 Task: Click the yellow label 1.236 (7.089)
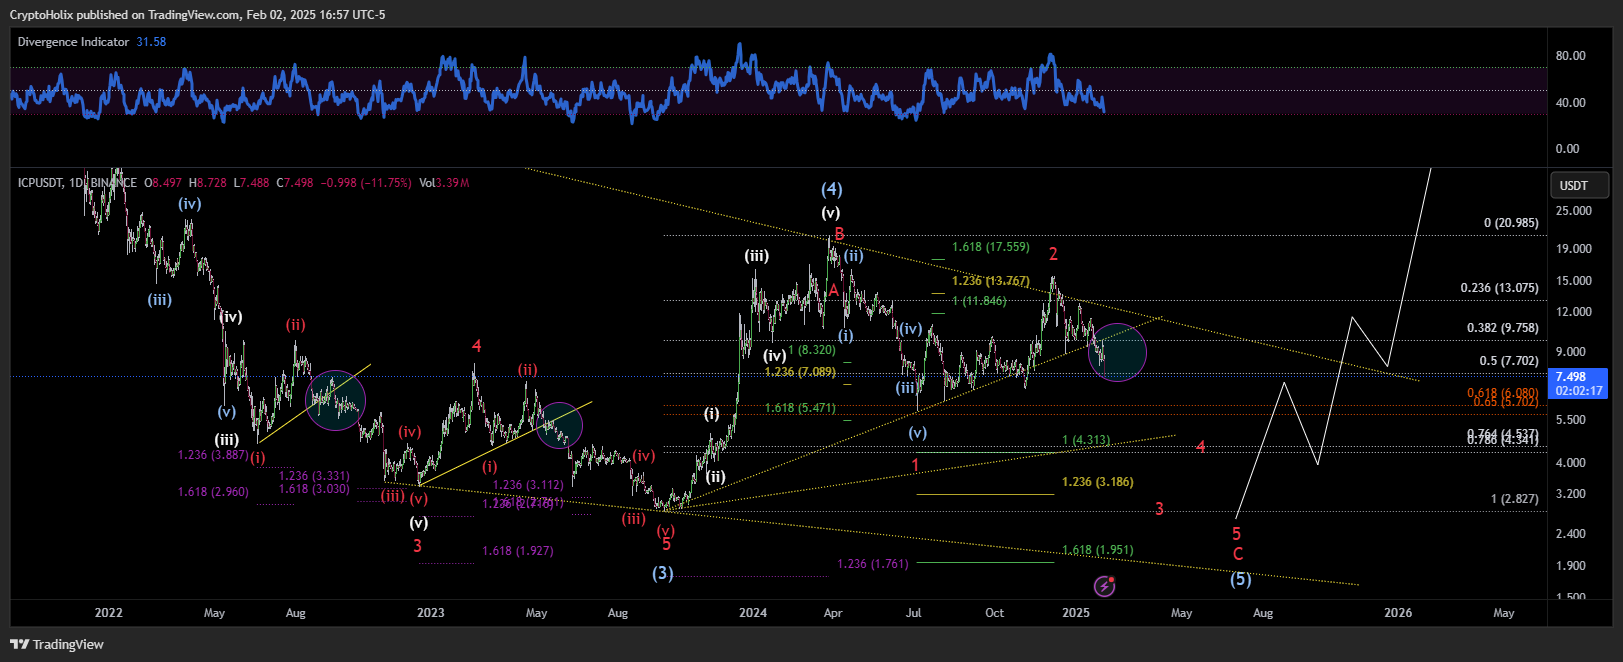click(800, 372)
